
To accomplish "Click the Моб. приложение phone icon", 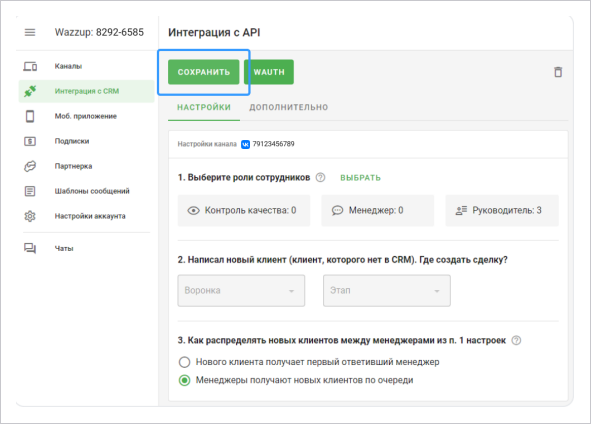I will pyautogui.click(x=30, y=116).
